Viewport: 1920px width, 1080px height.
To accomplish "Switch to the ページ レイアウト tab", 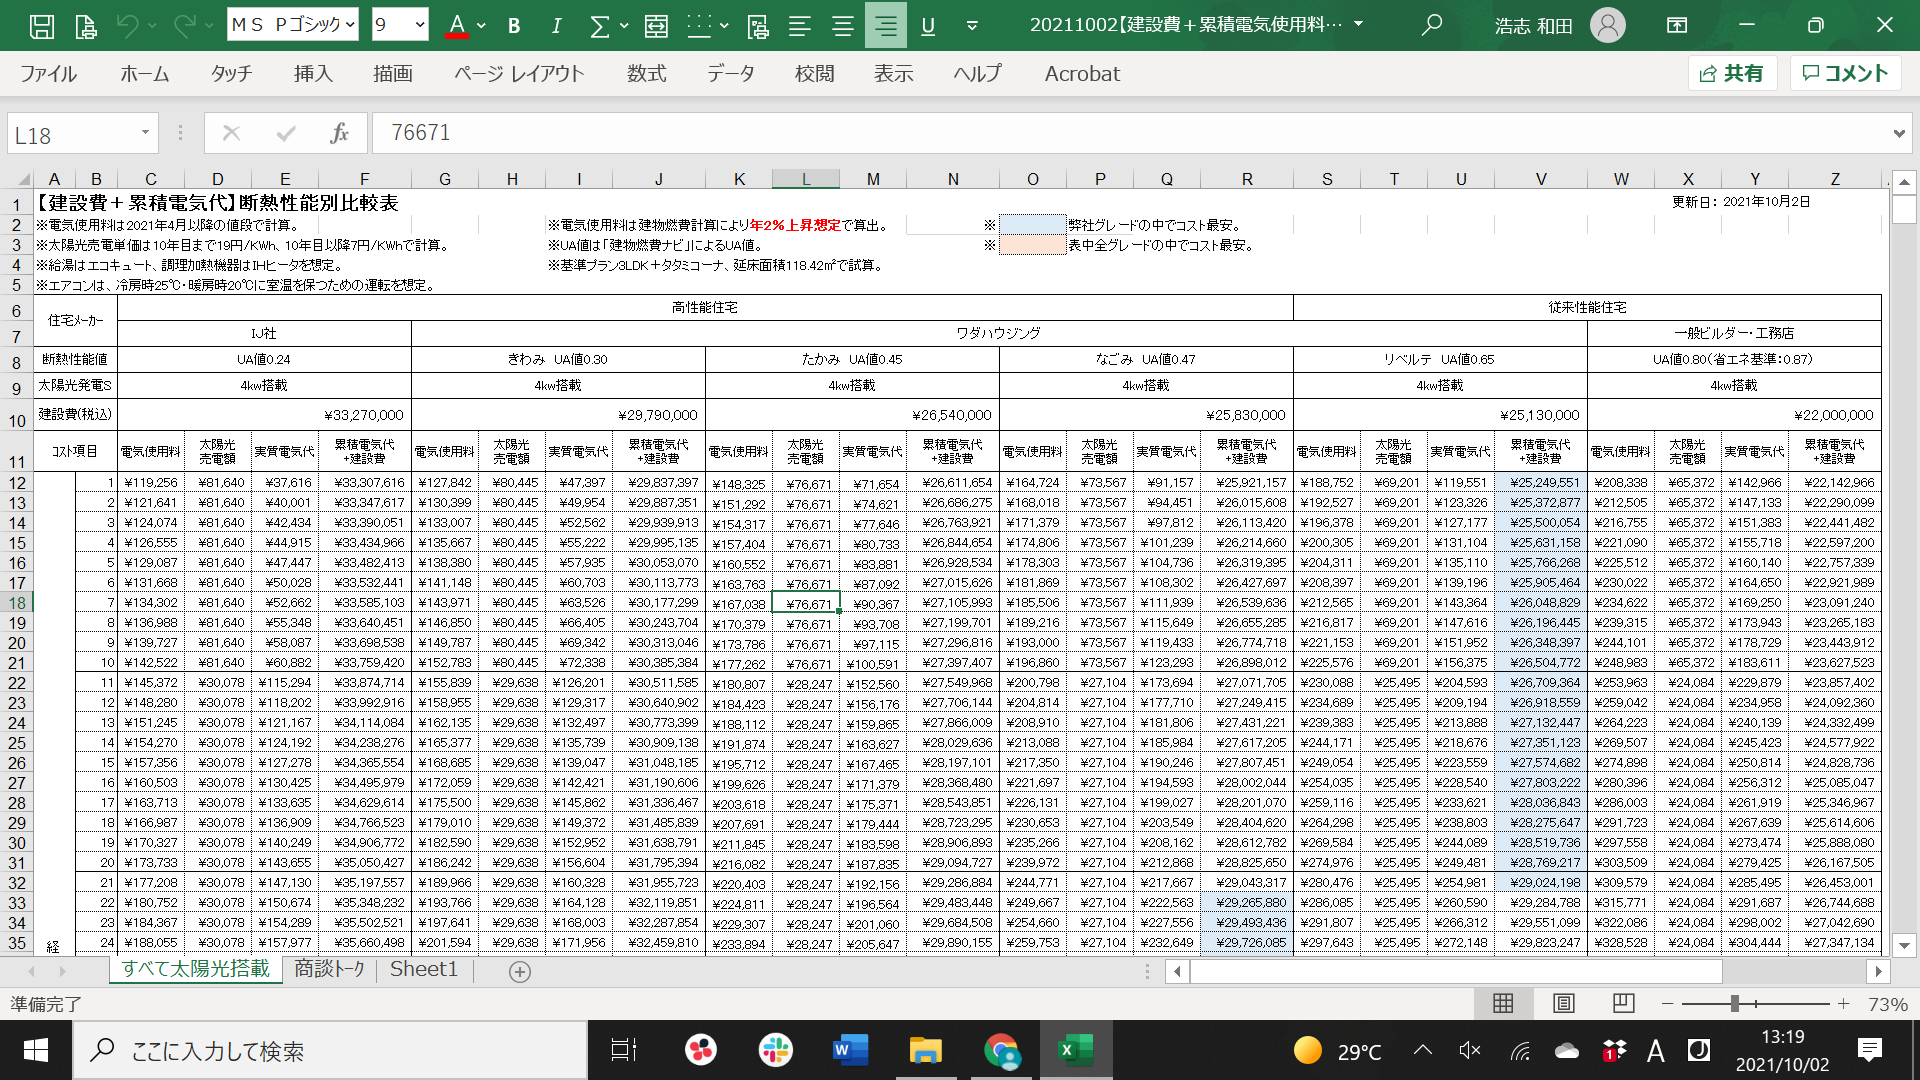I will click(x=519, y=74).
